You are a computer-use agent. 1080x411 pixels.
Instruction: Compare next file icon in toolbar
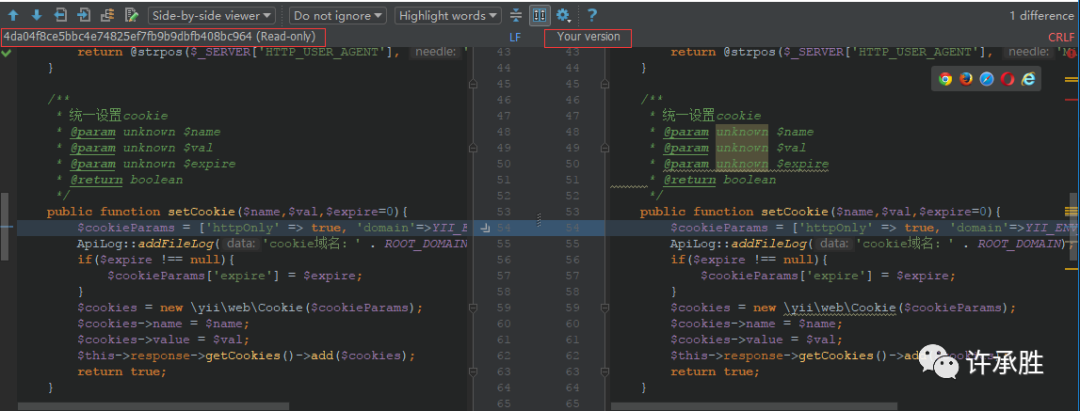click(x=83, y=15)
